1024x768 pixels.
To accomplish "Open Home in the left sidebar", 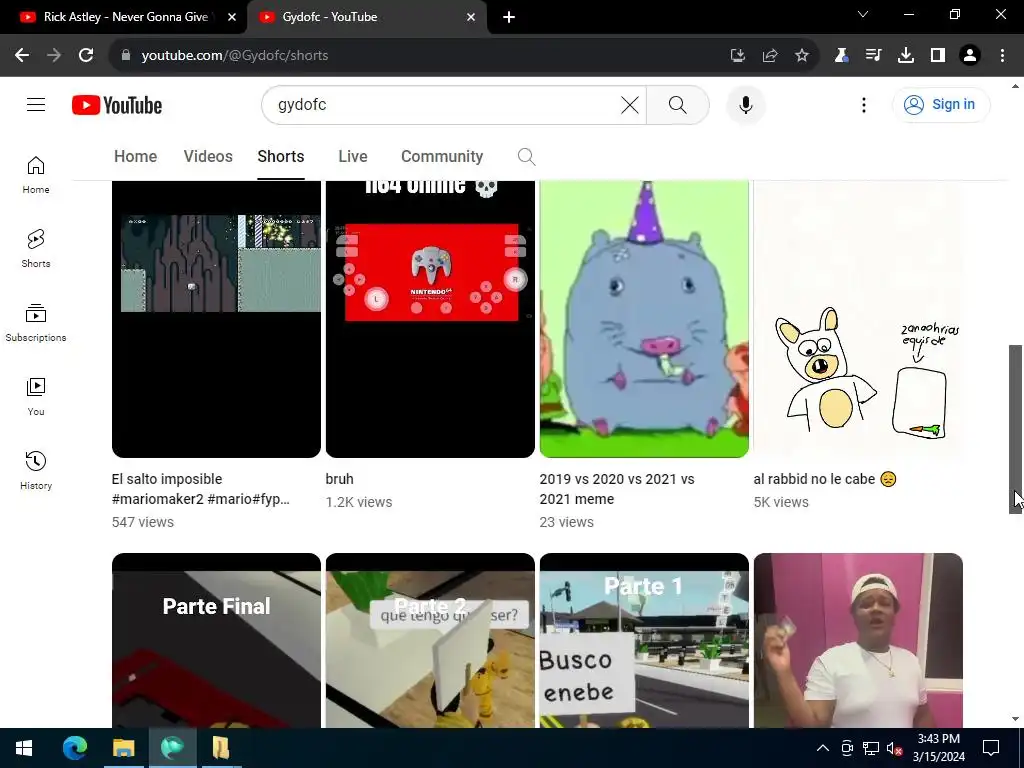I will tap(36, 175).
